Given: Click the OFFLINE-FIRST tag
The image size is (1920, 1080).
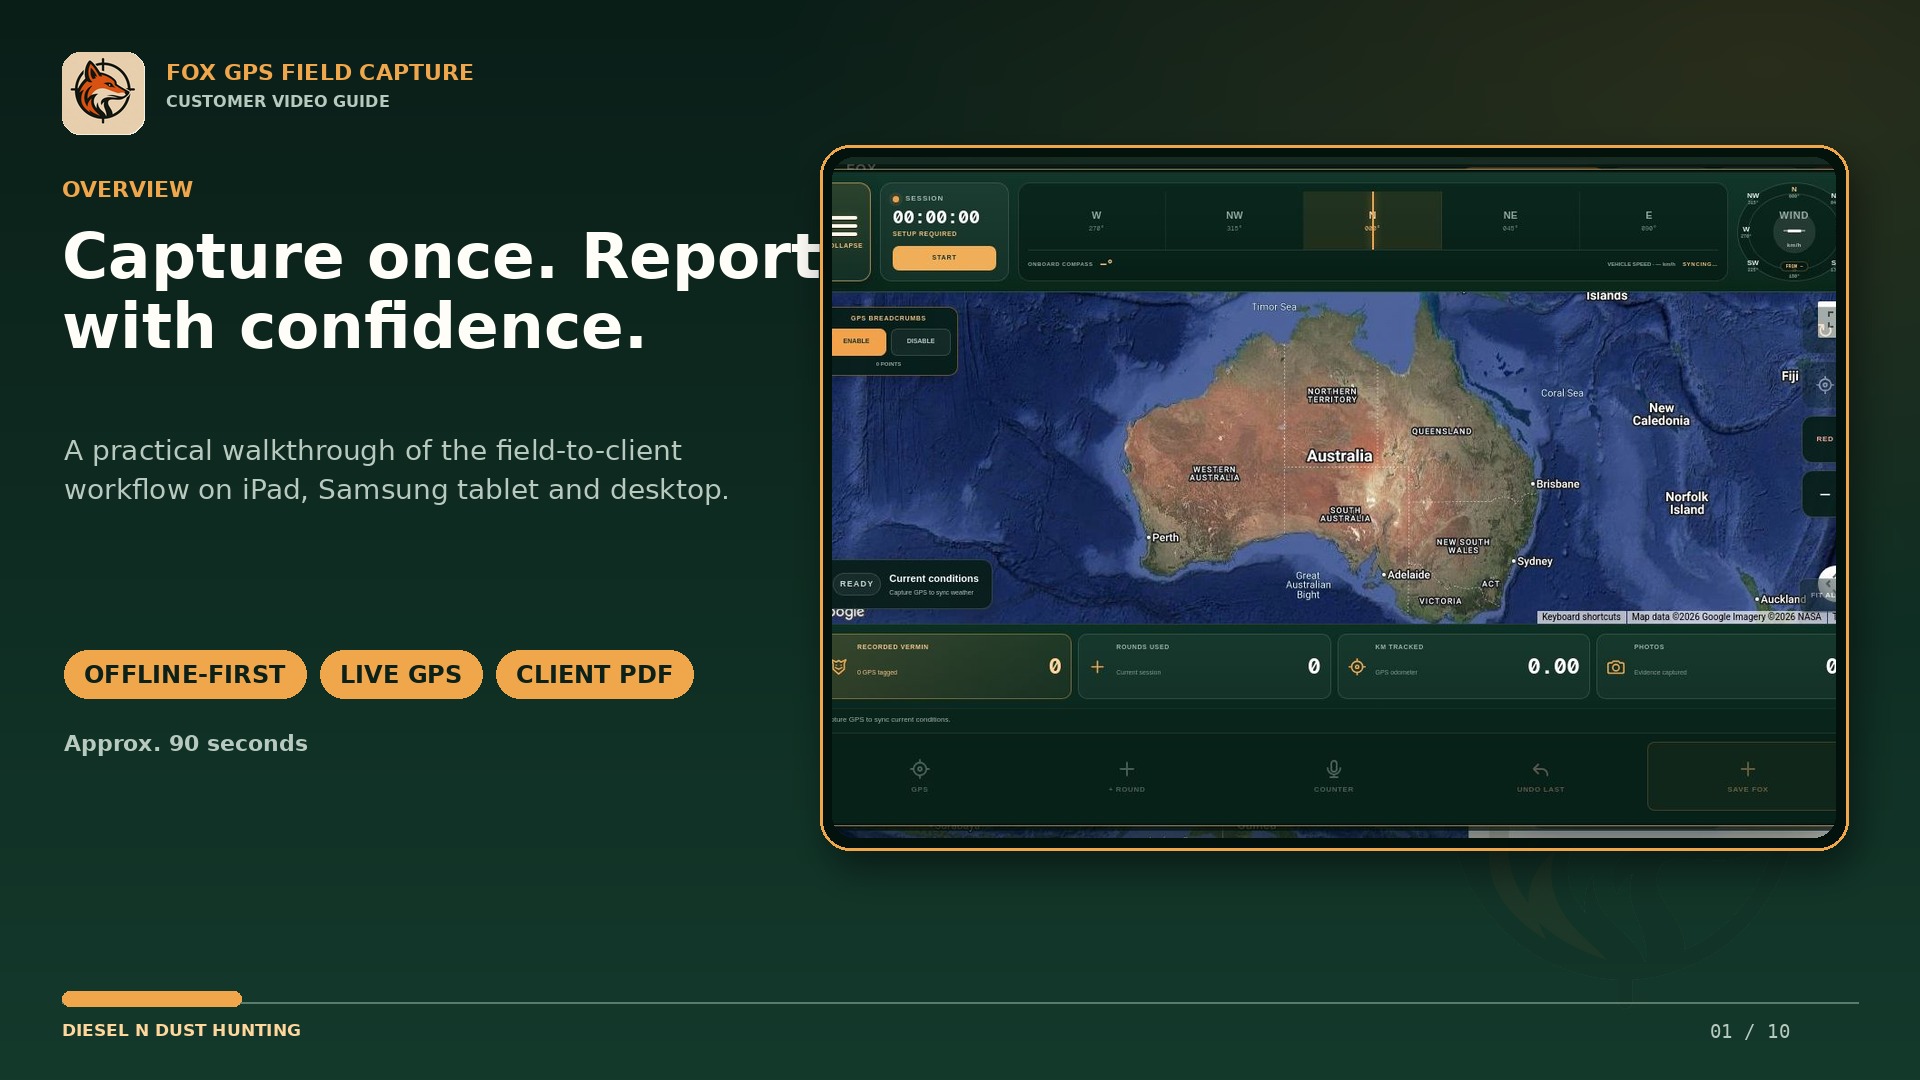Looking at the screenshot, I should pos(185,674).
